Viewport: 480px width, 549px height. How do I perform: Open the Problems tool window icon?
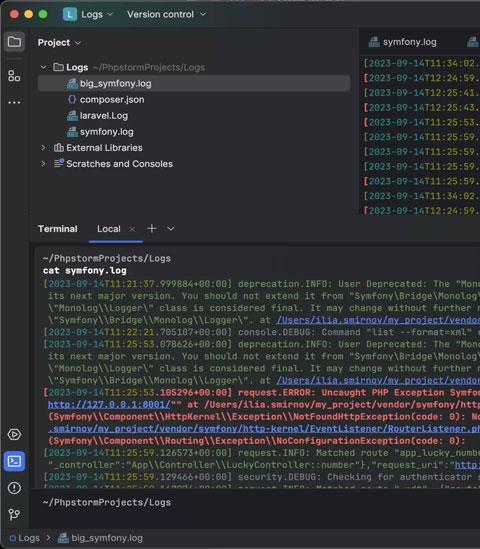[x=14, y=488]
